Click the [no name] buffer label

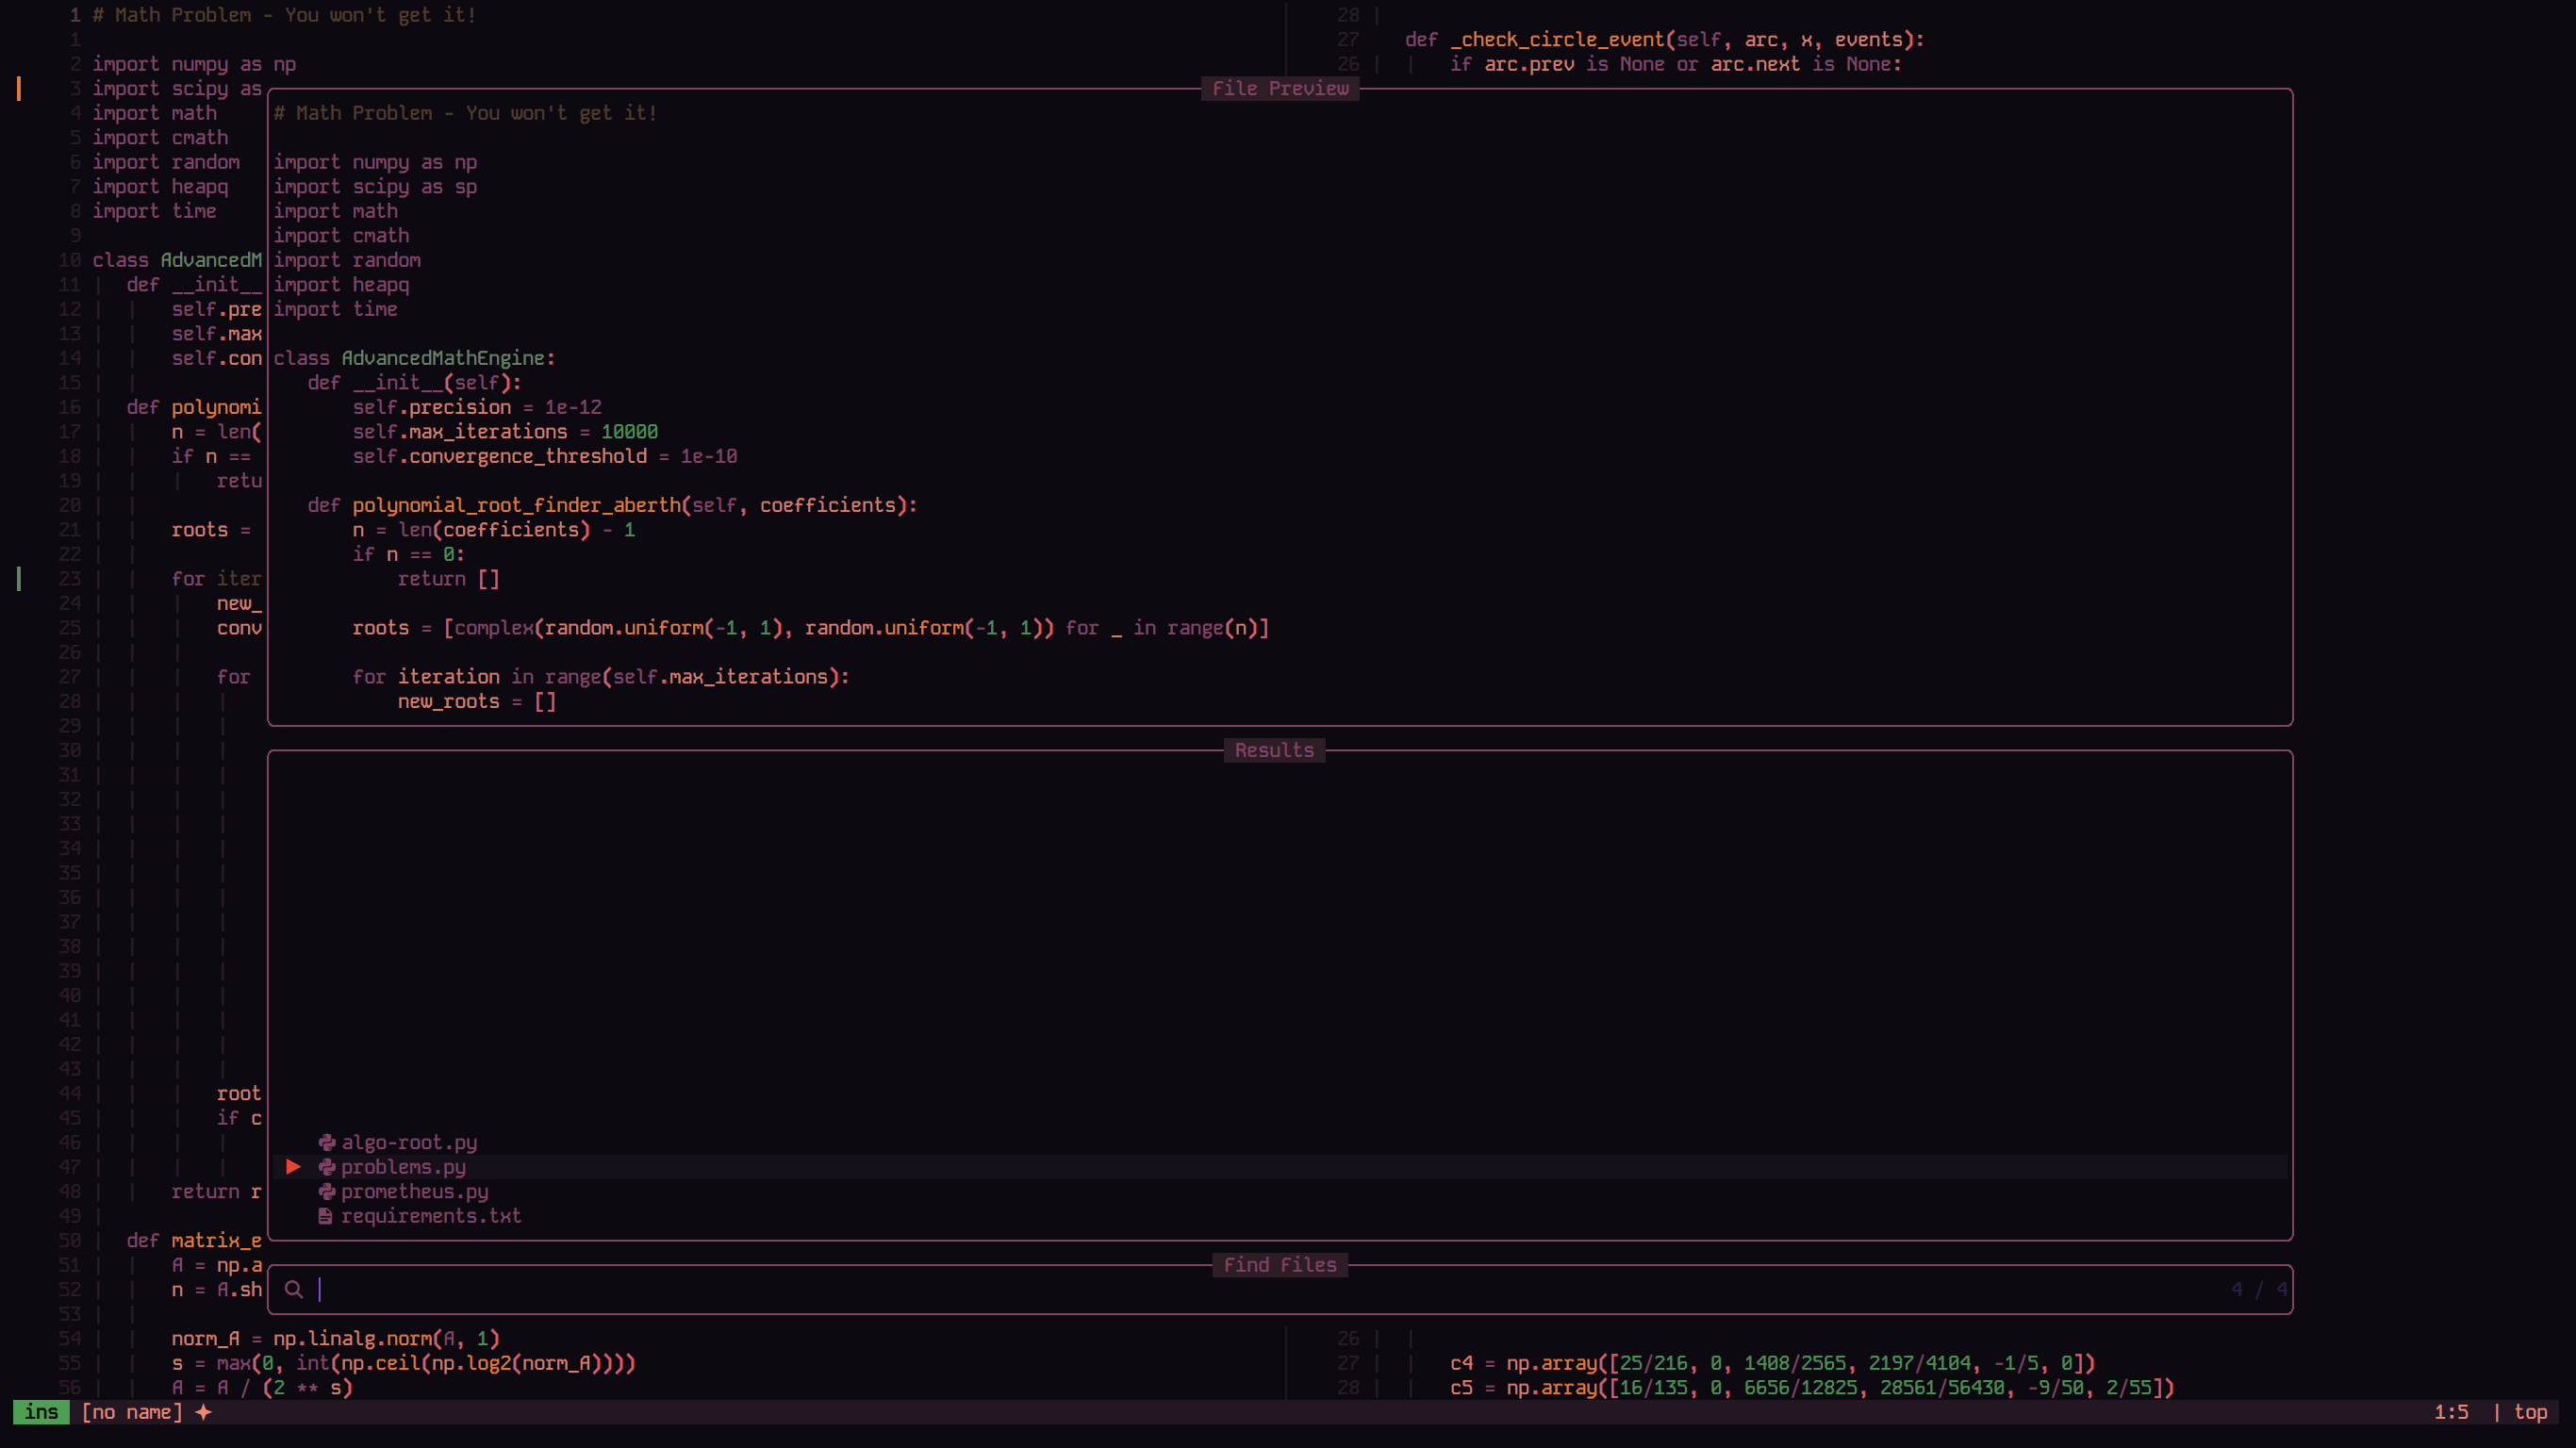(132, 1412)
